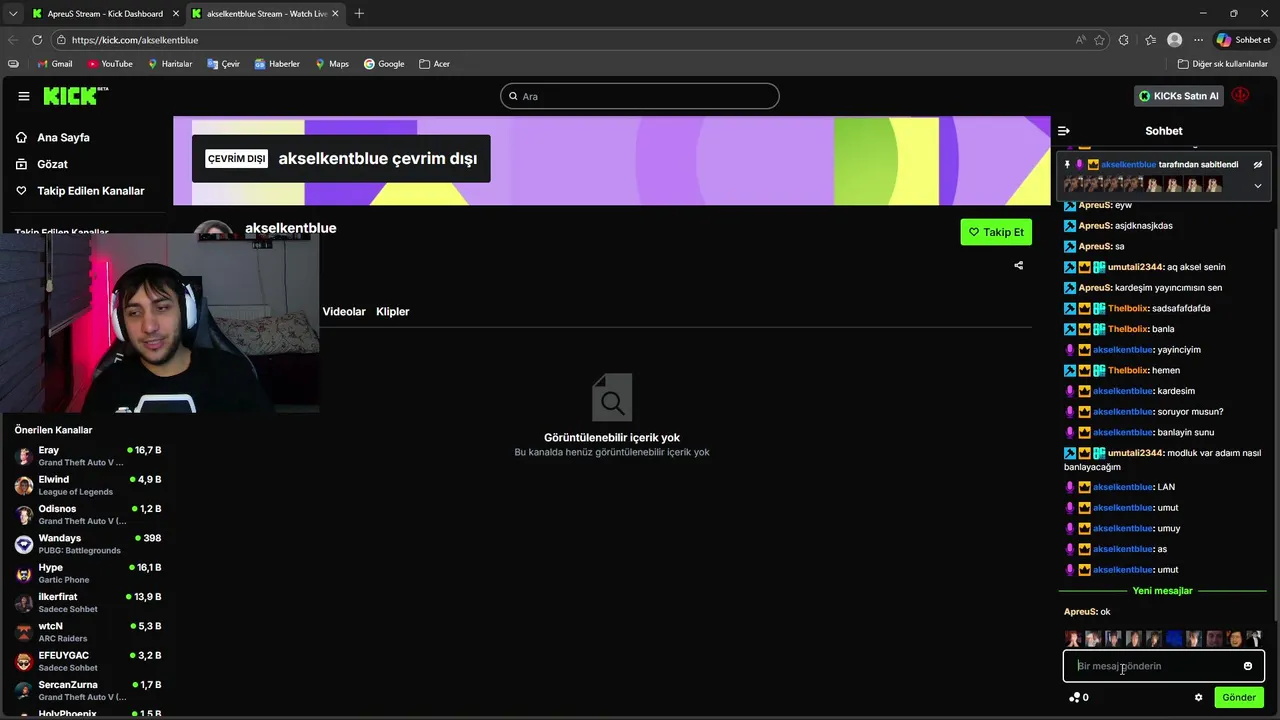Image resolution: width=1280 pixels, height=720 pixels.
Task: Open browser three-dot menu
Action: (x=1198, y=40)
